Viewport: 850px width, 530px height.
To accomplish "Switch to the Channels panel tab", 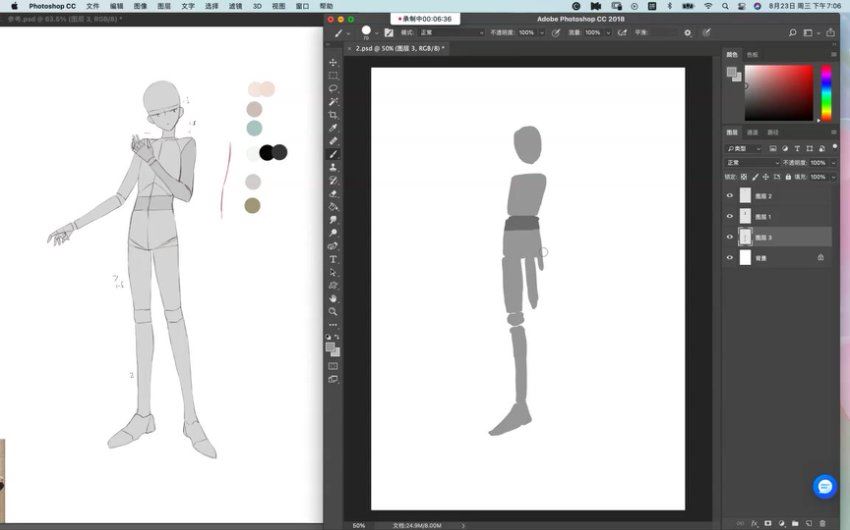I will point(752,132).
